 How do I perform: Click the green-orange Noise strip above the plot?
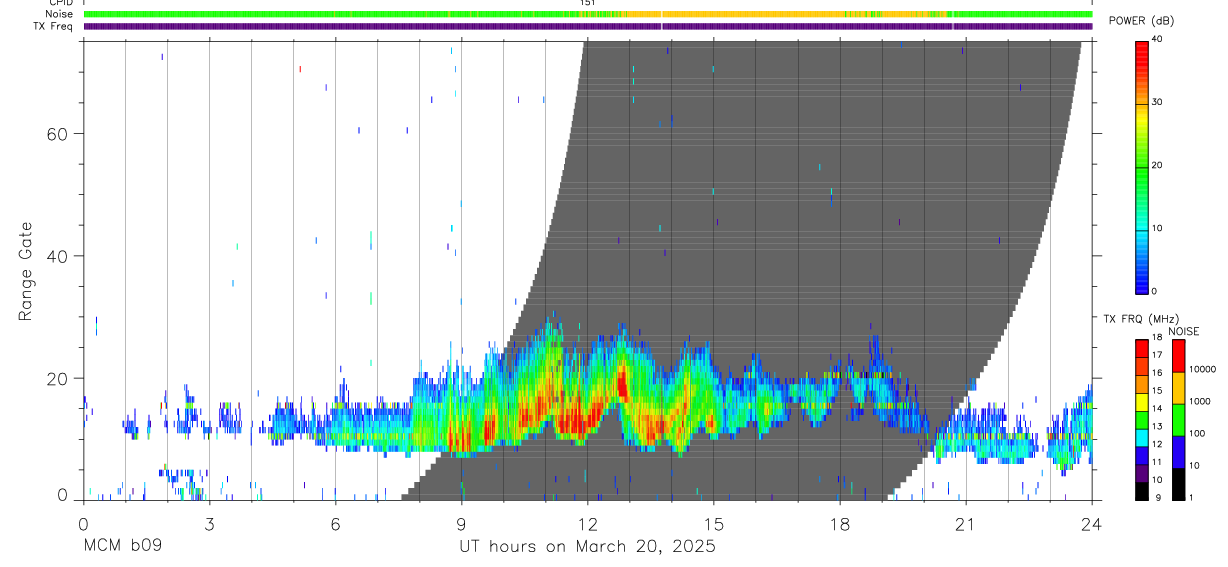[x=588, y=15]
